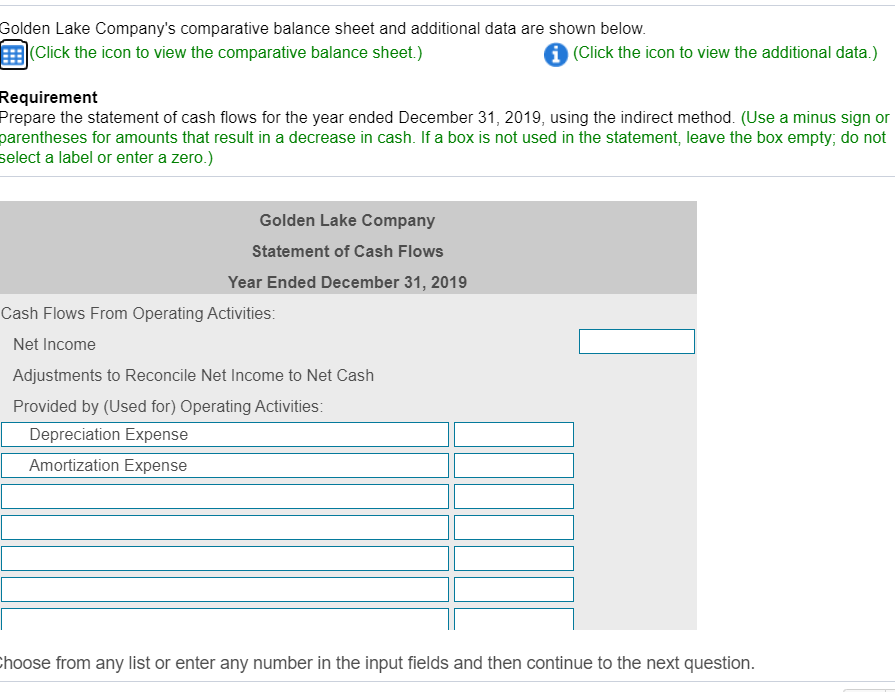Open the fourth adjustment label dropdown
Image resolution: width=895 pixels, height=692 pixels.
(x=224, y=527)
